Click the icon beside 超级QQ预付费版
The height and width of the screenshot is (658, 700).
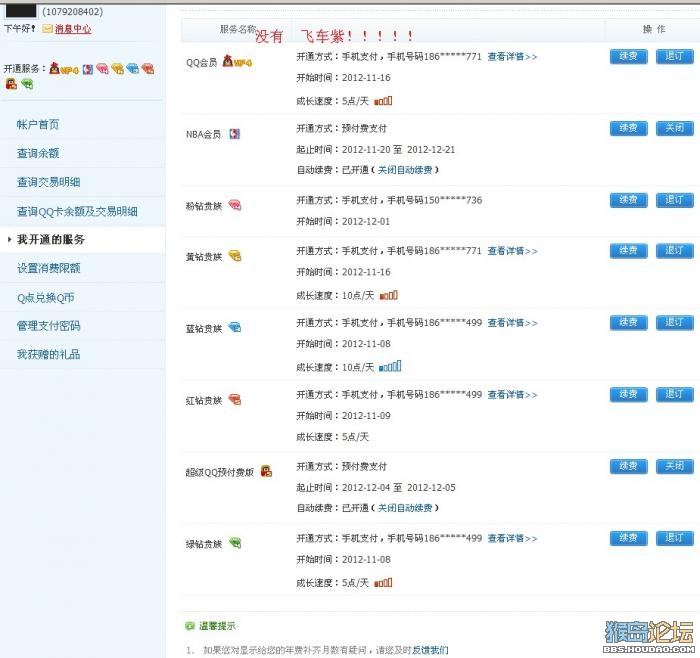[x=267, y=471]
